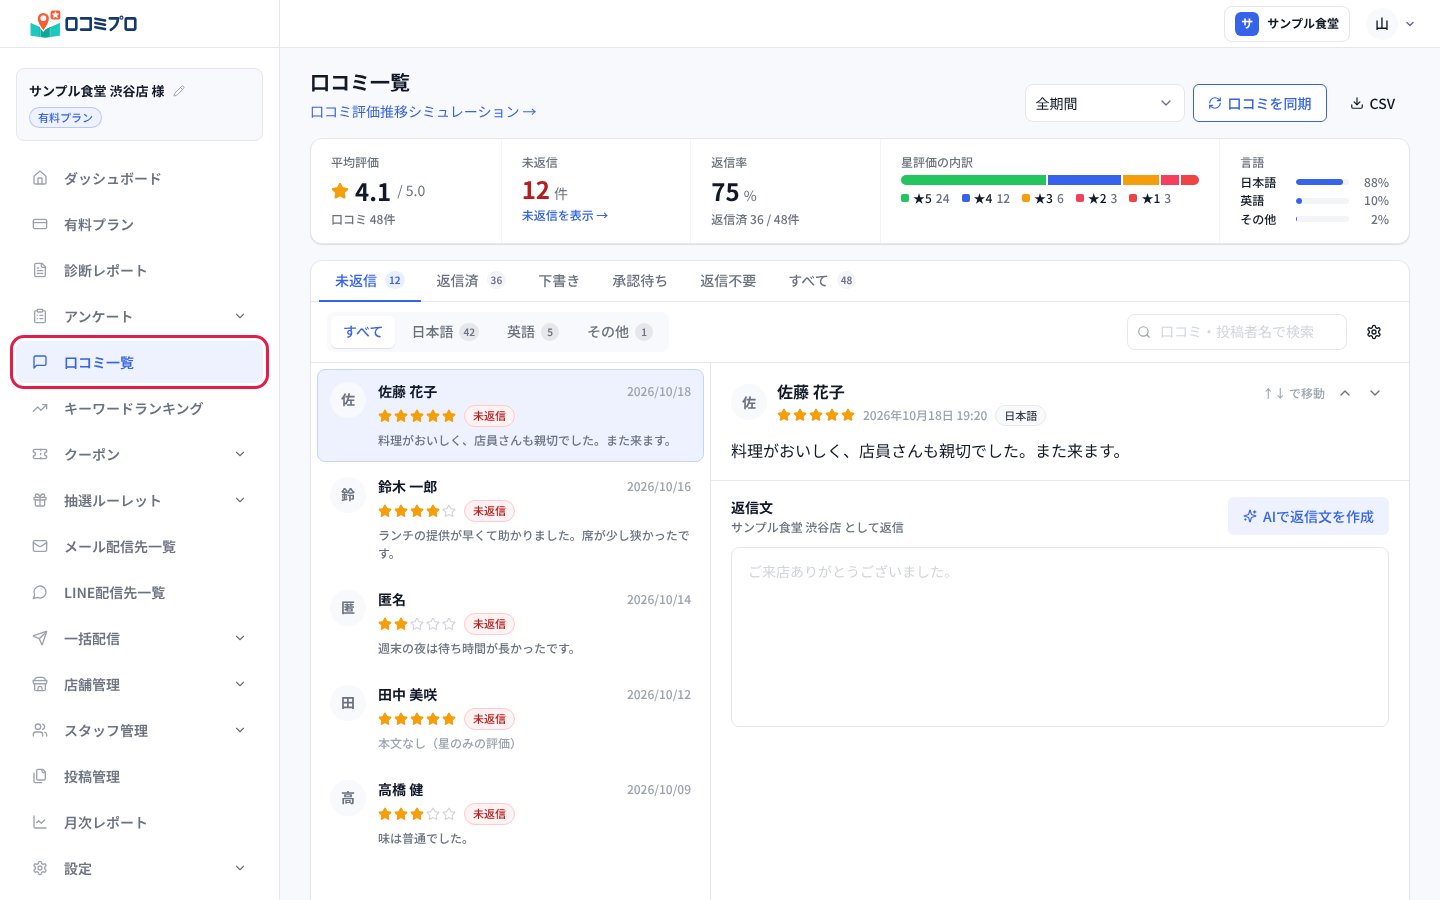This screenshot has width=1440, height=900.
Task: Click the ロコミプロ logo
Action: pyautogui.click(x=84, y=23)
